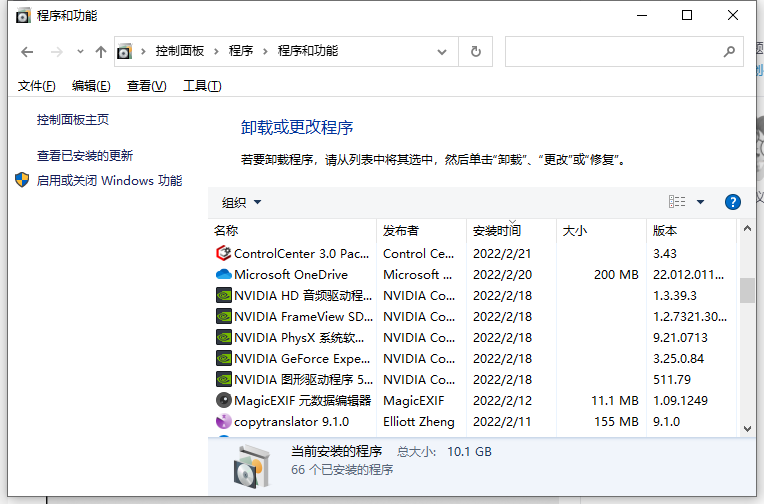Click the change view layout icon
The image size is (764, 504).
tap(677, 202)
